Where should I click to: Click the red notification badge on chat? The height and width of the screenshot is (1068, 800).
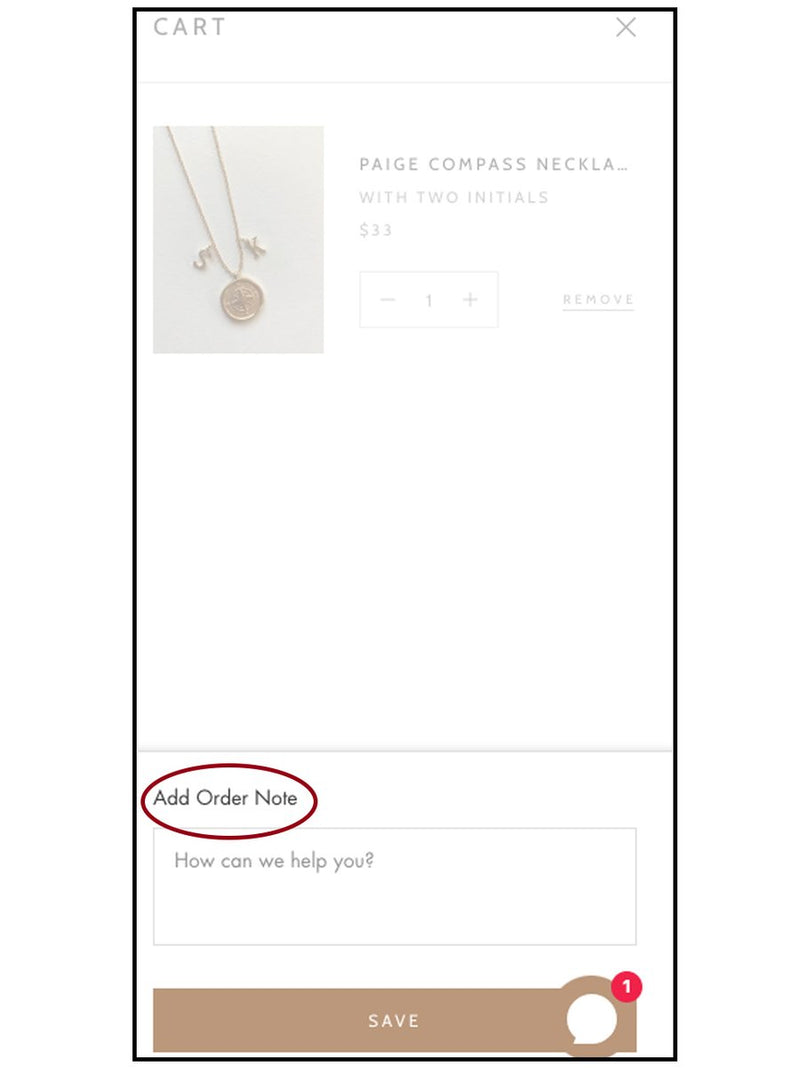click(x=626, y=986)
